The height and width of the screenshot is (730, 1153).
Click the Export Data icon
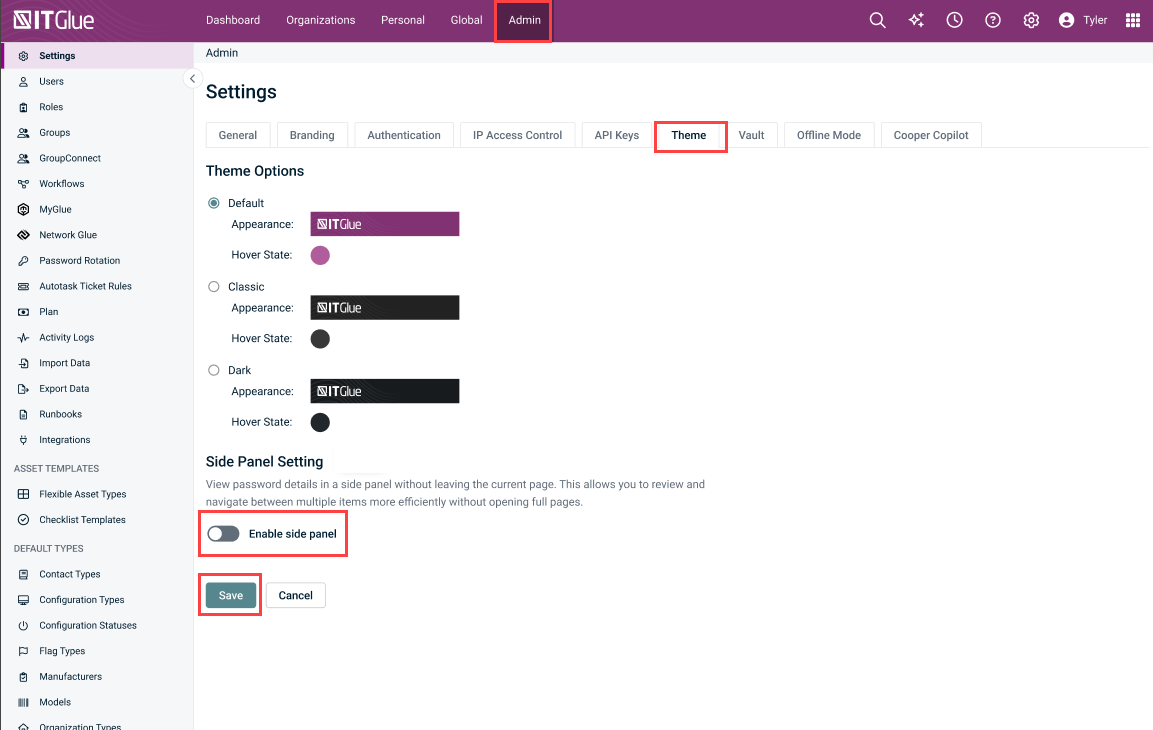coord(24,389)
